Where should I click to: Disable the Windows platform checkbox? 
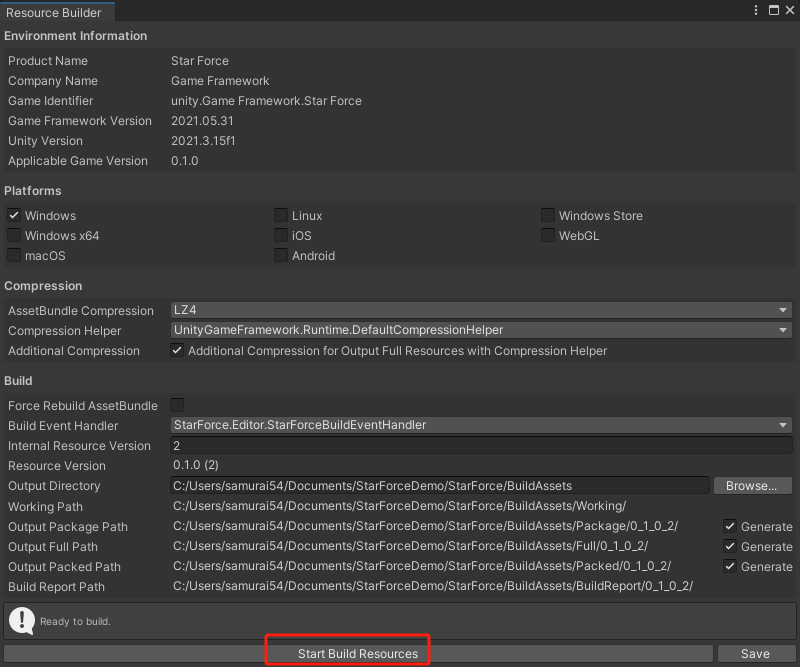[x=14, y=214]
